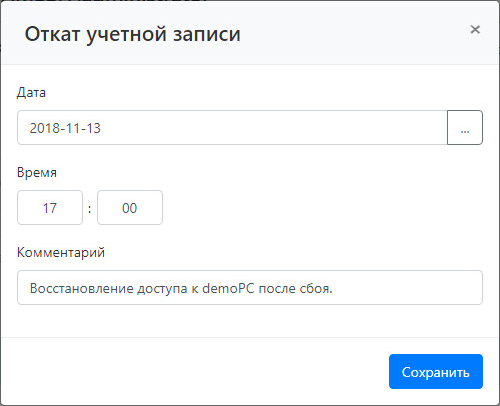Close the Откат учетной записи dialog
This screenshot has width=500, height=406.
(475, 30)
